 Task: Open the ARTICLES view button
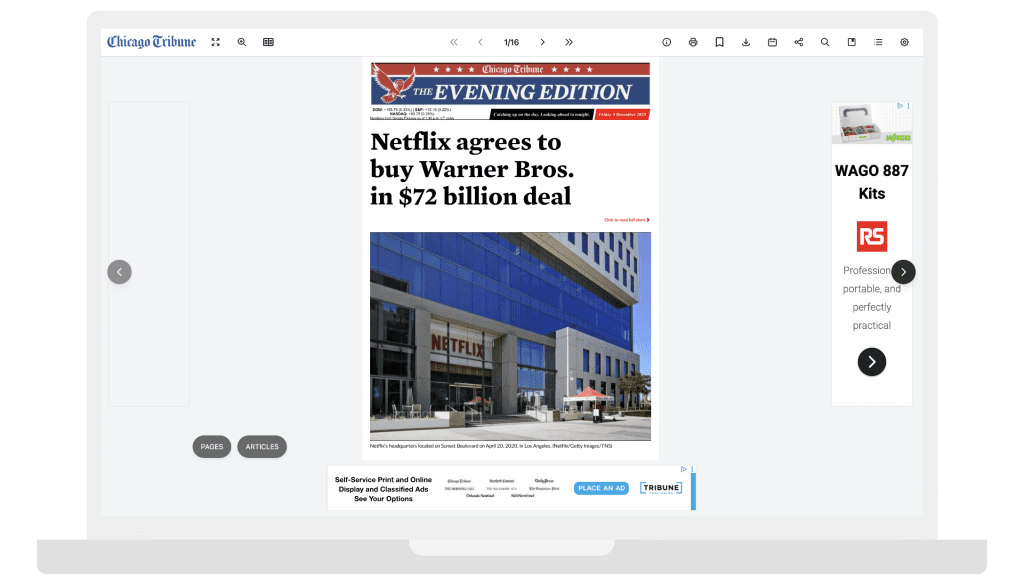point(262,447)
